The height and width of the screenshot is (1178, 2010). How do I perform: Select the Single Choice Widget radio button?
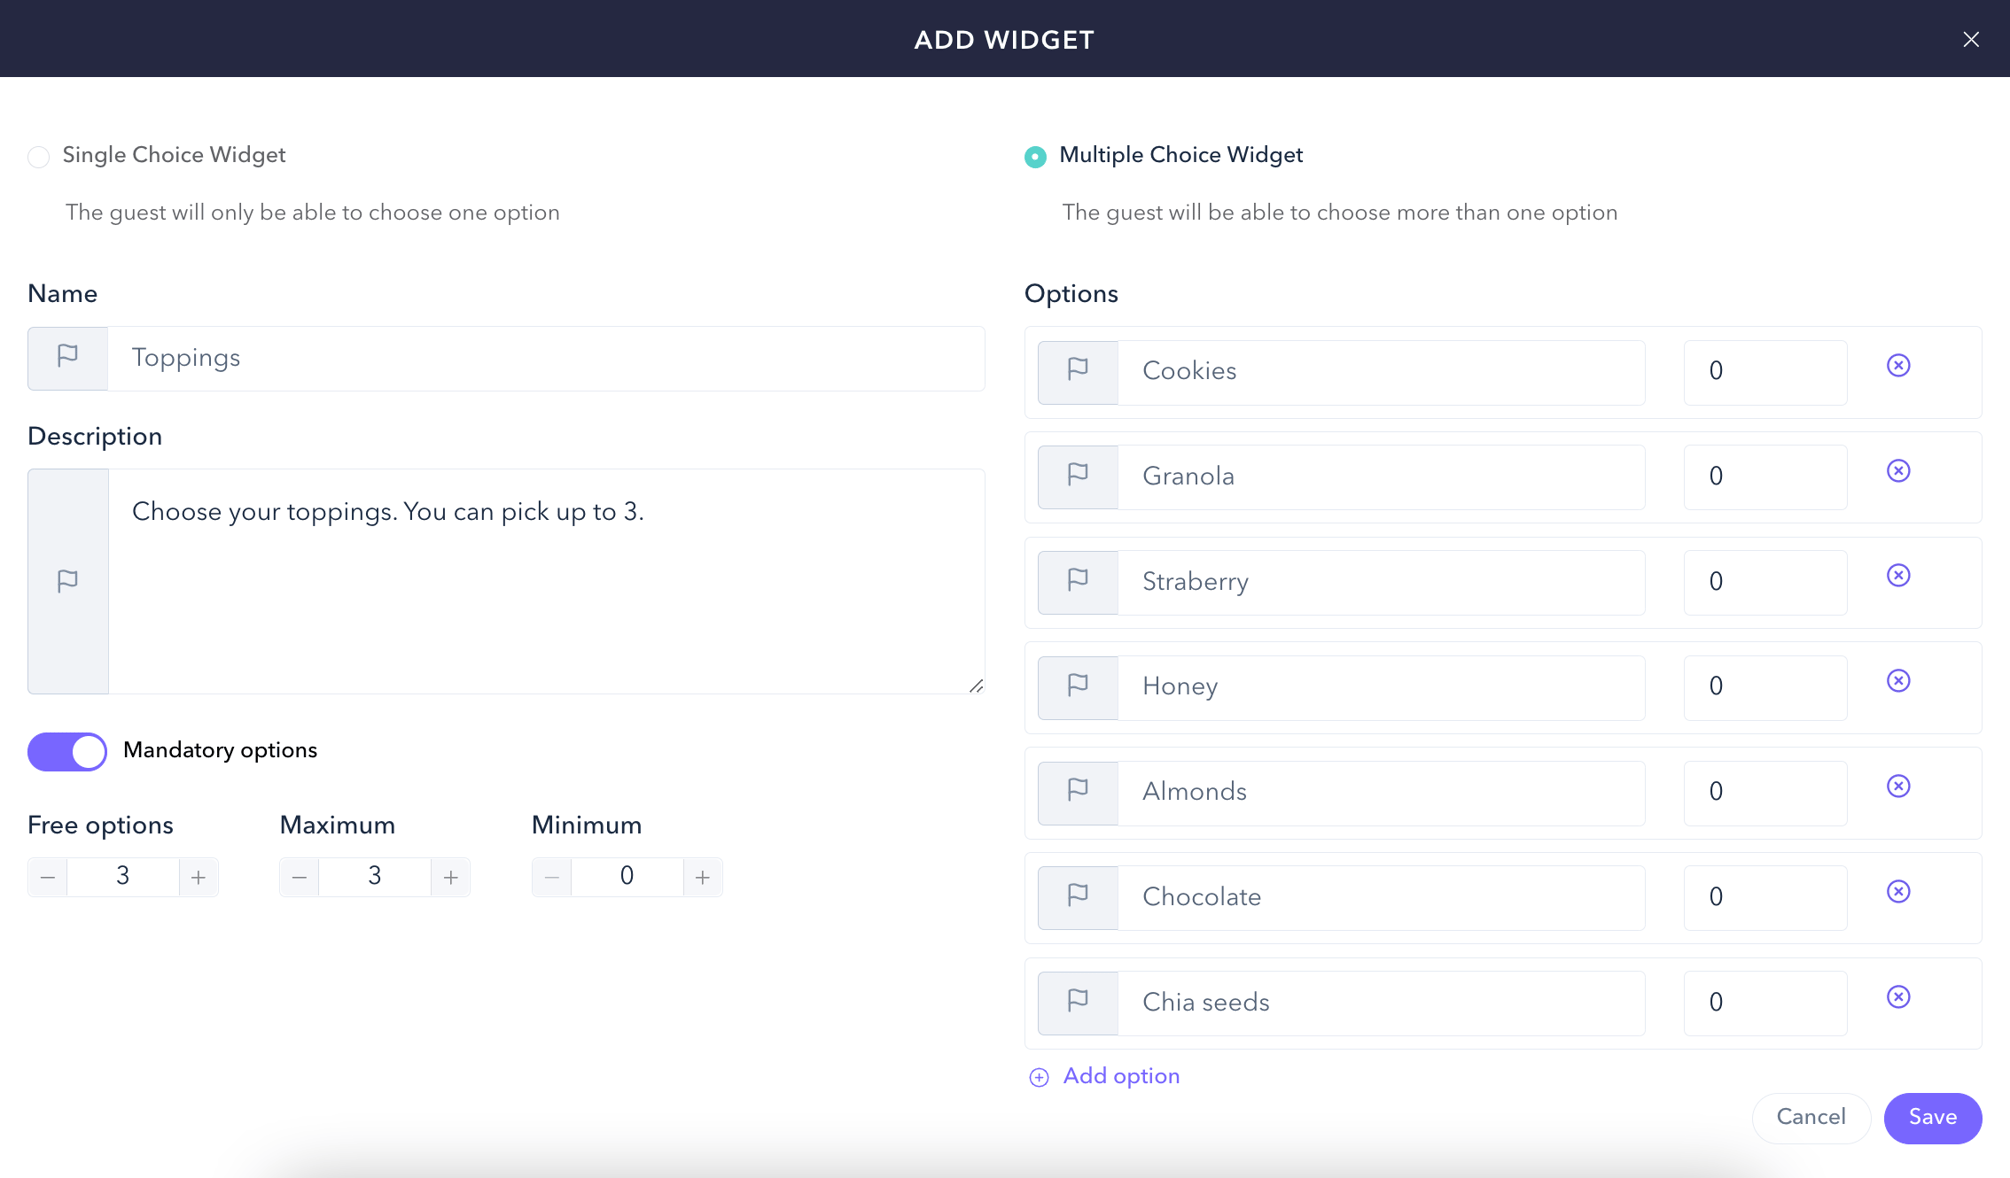(38, 156)
